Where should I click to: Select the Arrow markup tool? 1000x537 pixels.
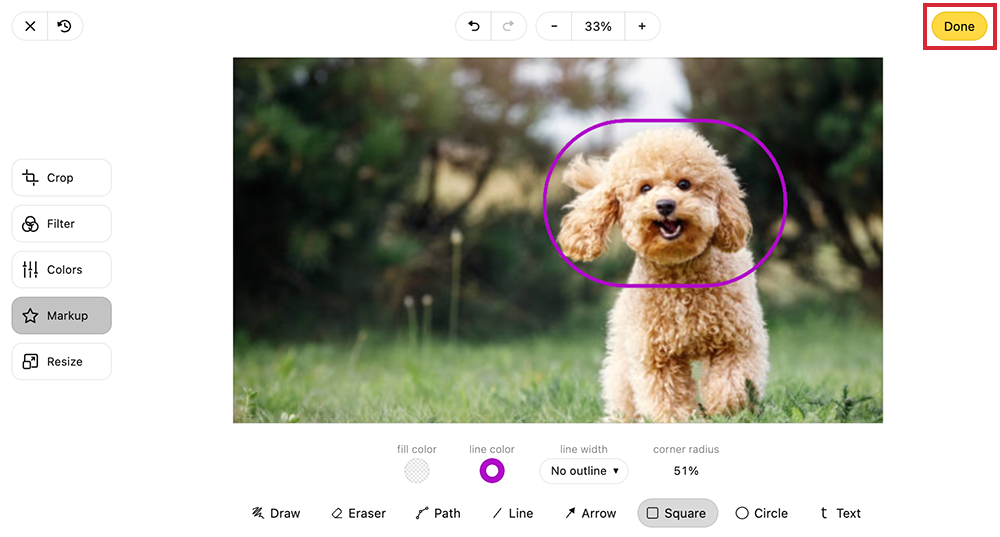pos(590,513)
